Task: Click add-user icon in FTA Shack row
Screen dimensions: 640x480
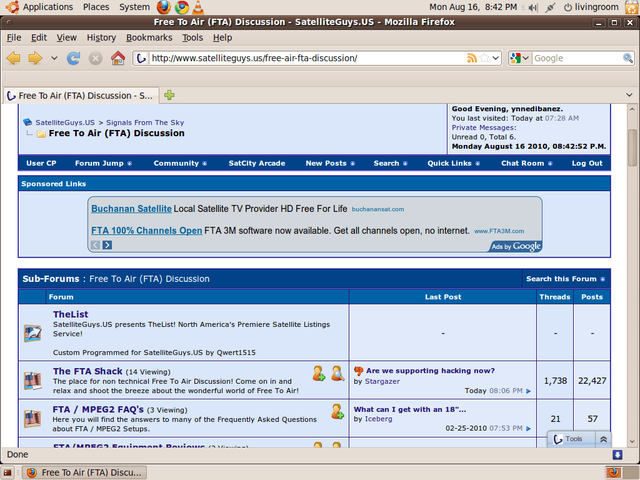Action: tap(319, 373)
